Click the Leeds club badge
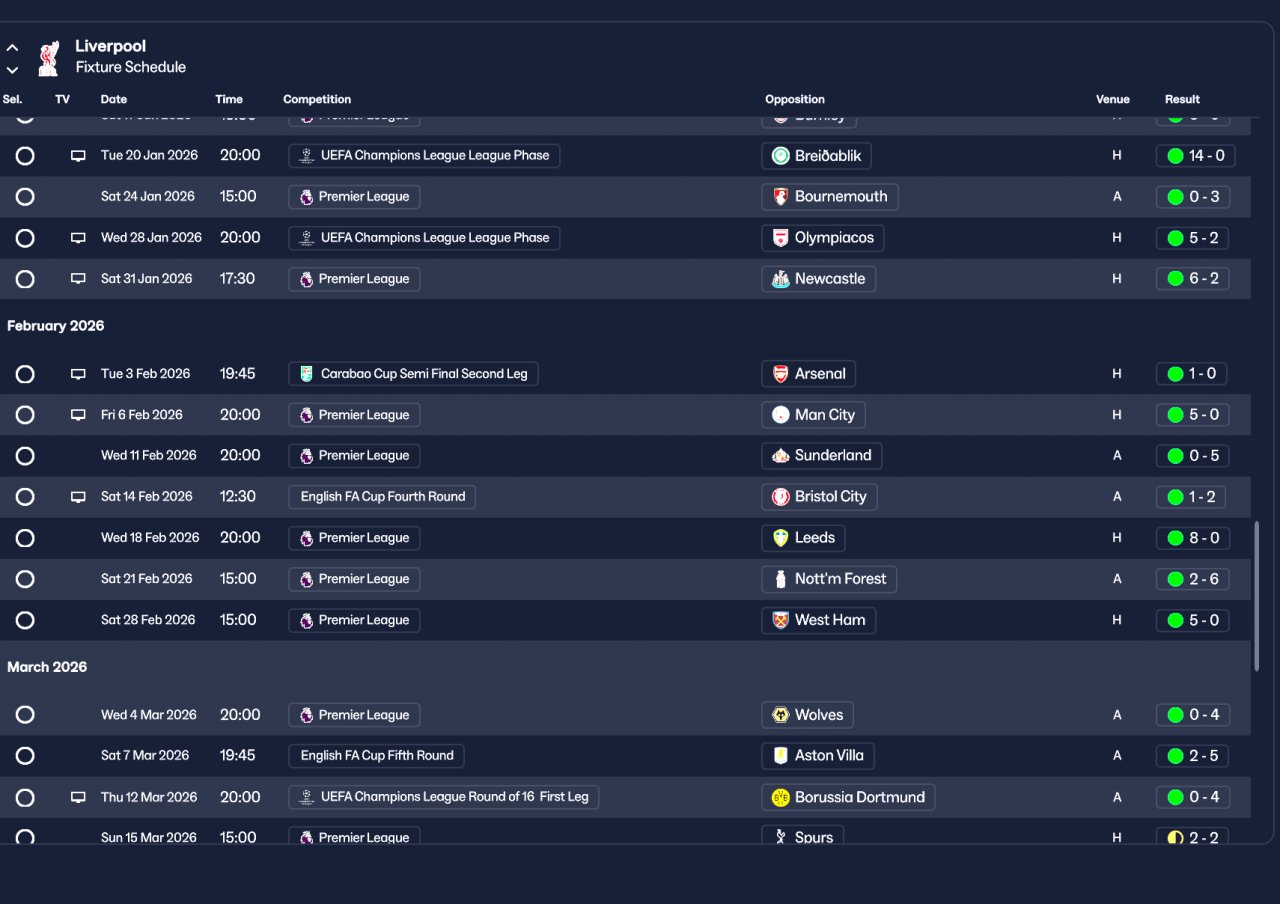The height and width of the screenshot is (904, 1280). tap(781, 538)
